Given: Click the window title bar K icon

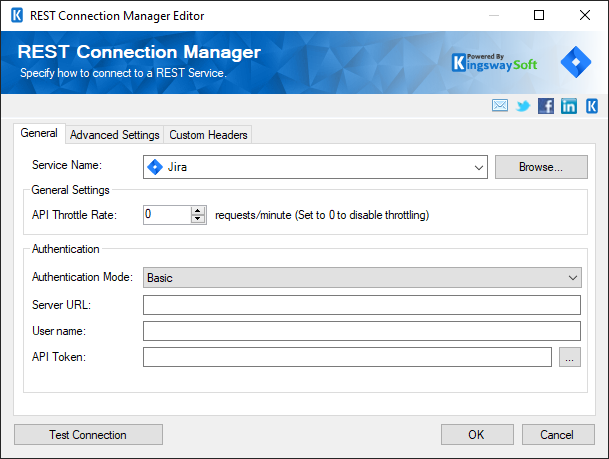Looking at the screenshot, I should tap(17, 16).
